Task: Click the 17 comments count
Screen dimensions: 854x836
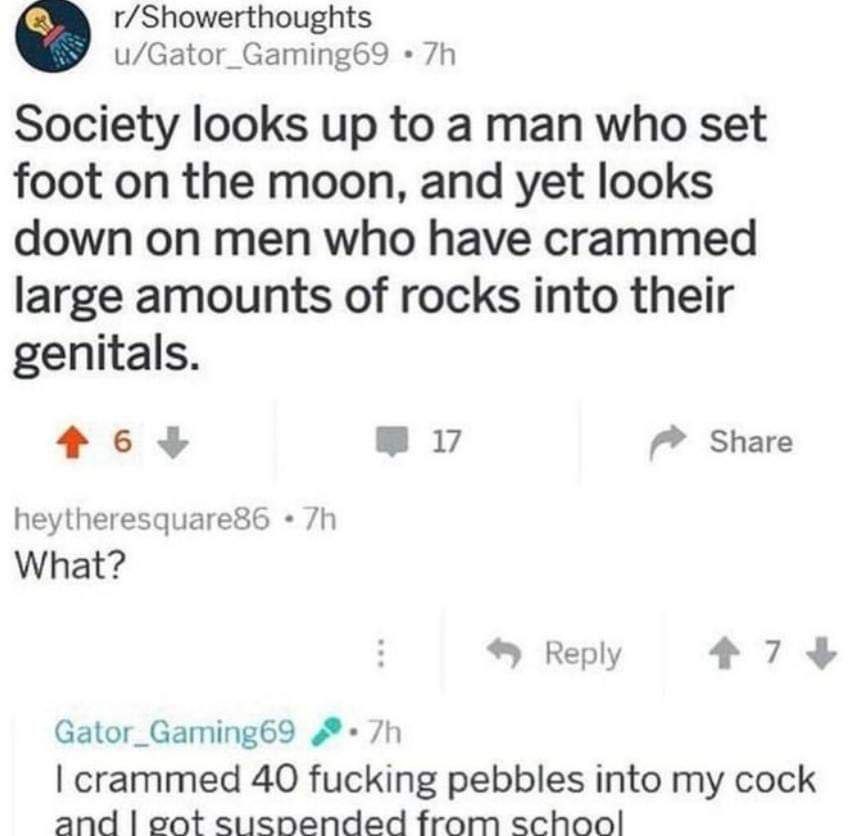Action: tap(442, 441)
